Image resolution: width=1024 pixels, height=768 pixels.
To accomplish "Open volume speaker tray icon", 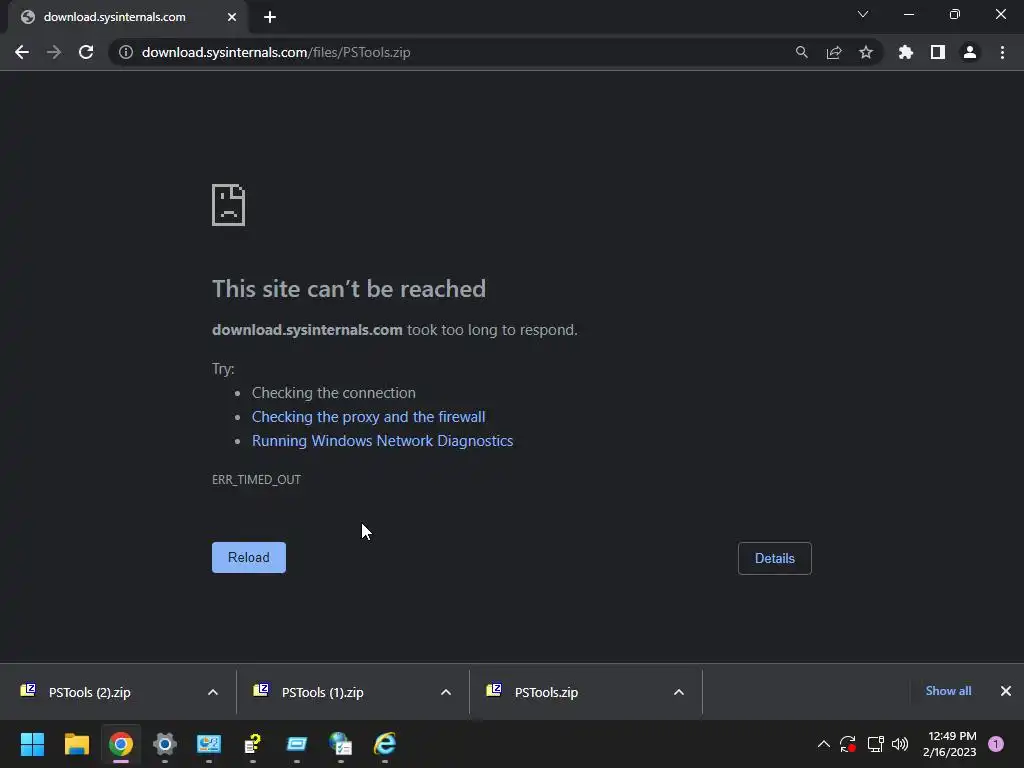I will [900, 744].
